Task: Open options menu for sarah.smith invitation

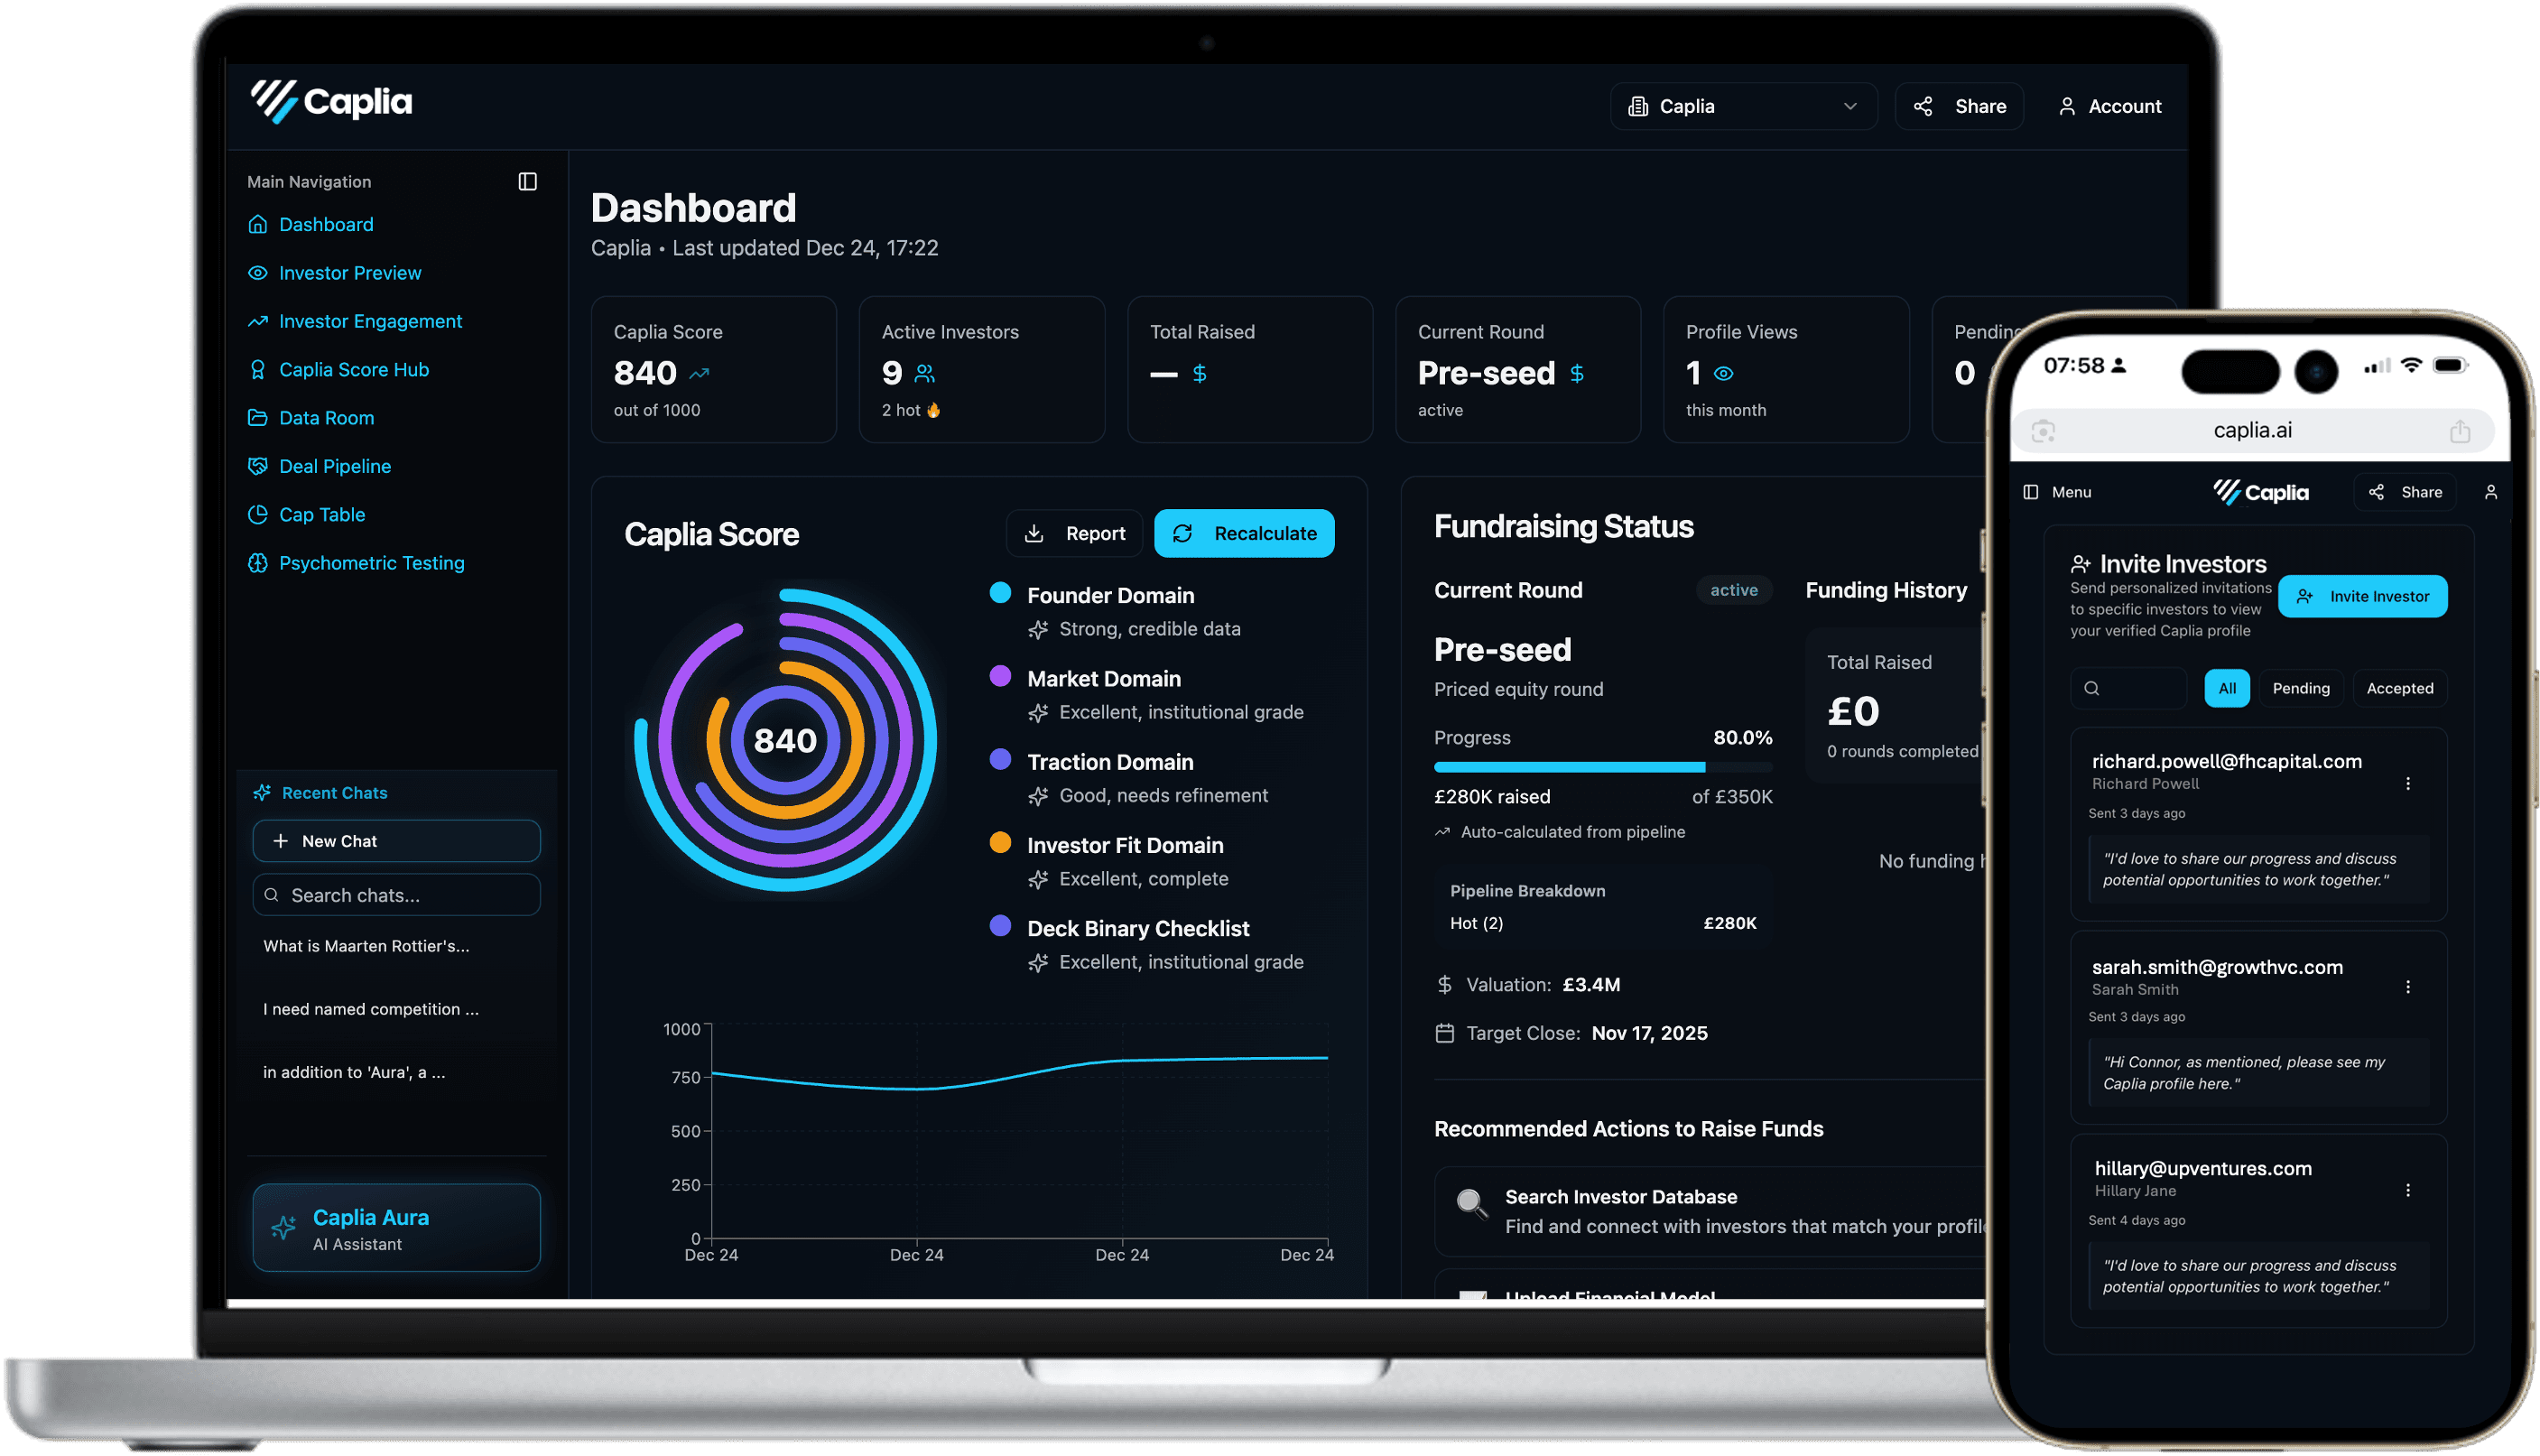Action: tap(2407, 987)
